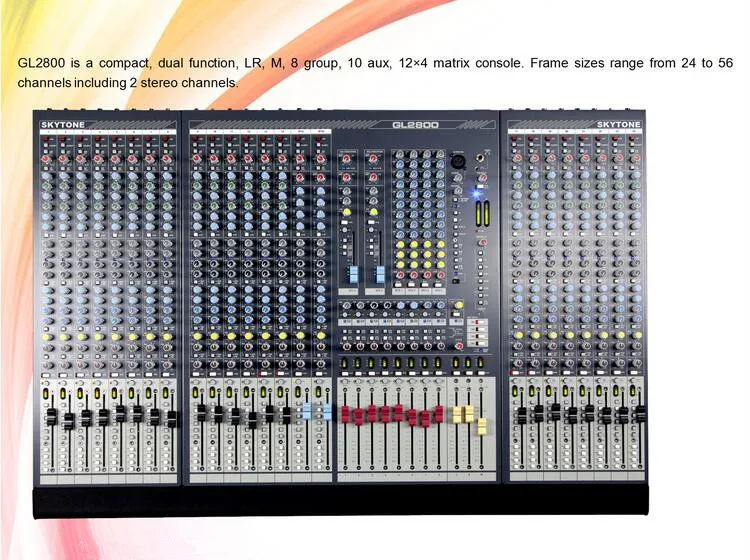Click the XLR lamp socket in master section
Screen dimensions: 750x560
click(456, 161)
